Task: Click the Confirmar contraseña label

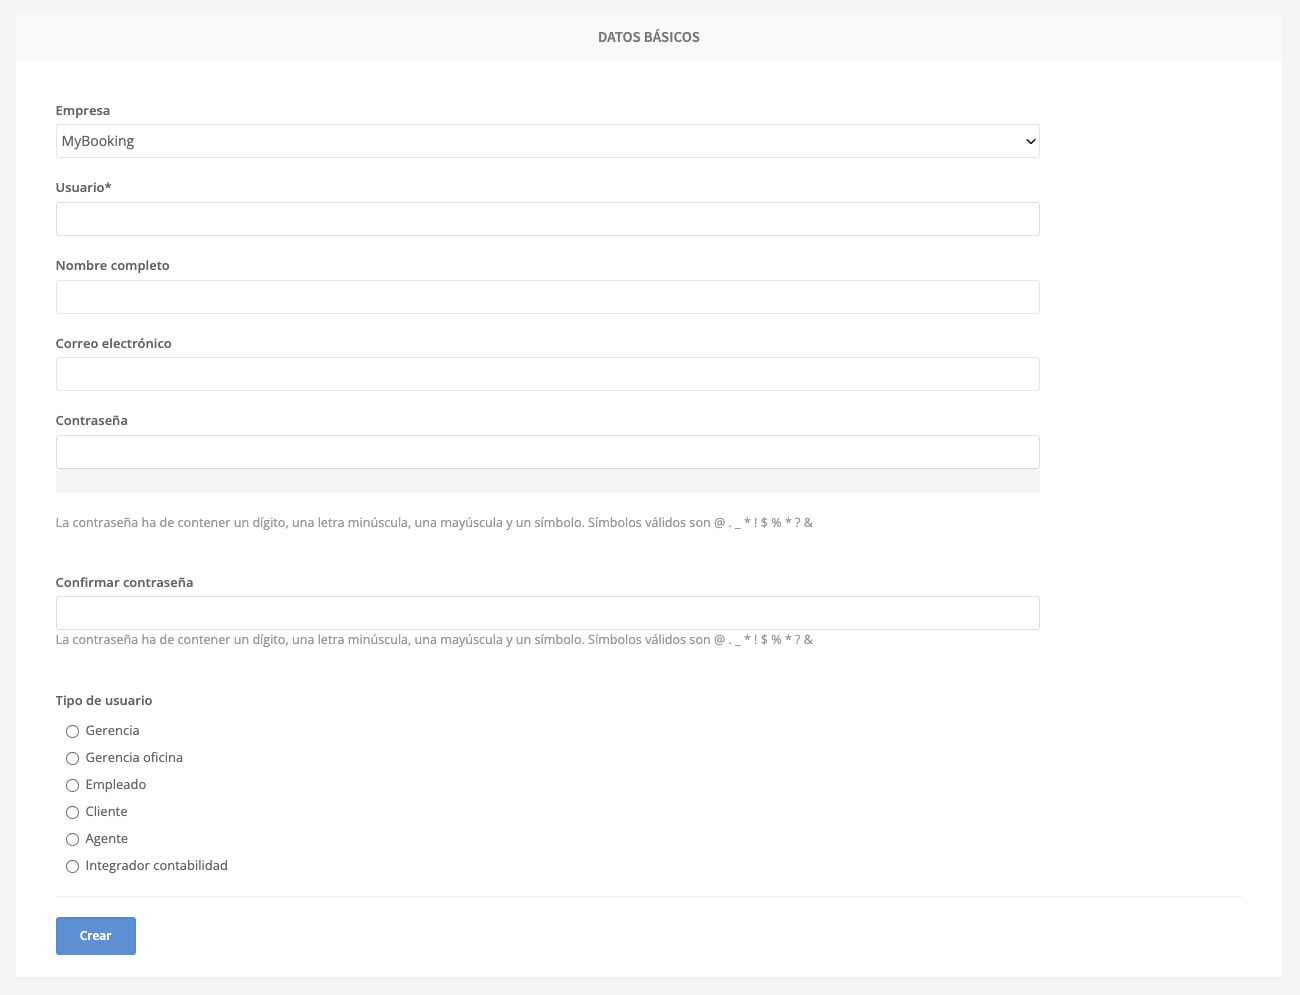Action: (125, 582)
